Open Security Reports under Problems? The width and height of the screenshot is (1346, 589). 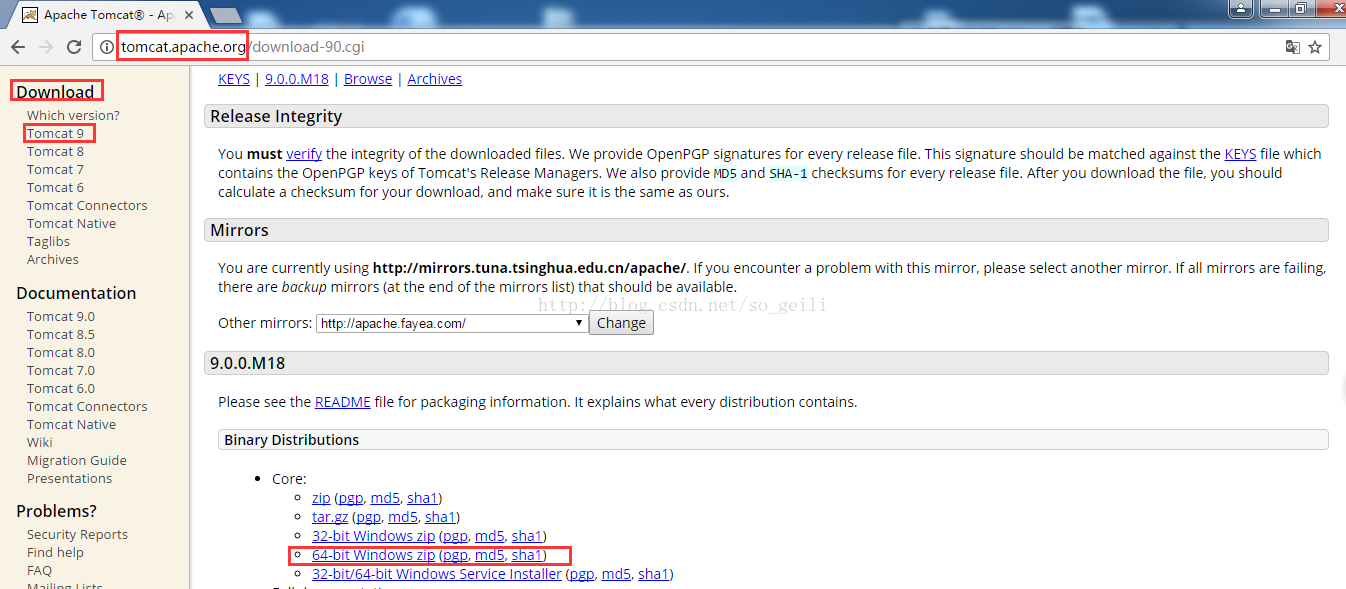click(77, 535)
